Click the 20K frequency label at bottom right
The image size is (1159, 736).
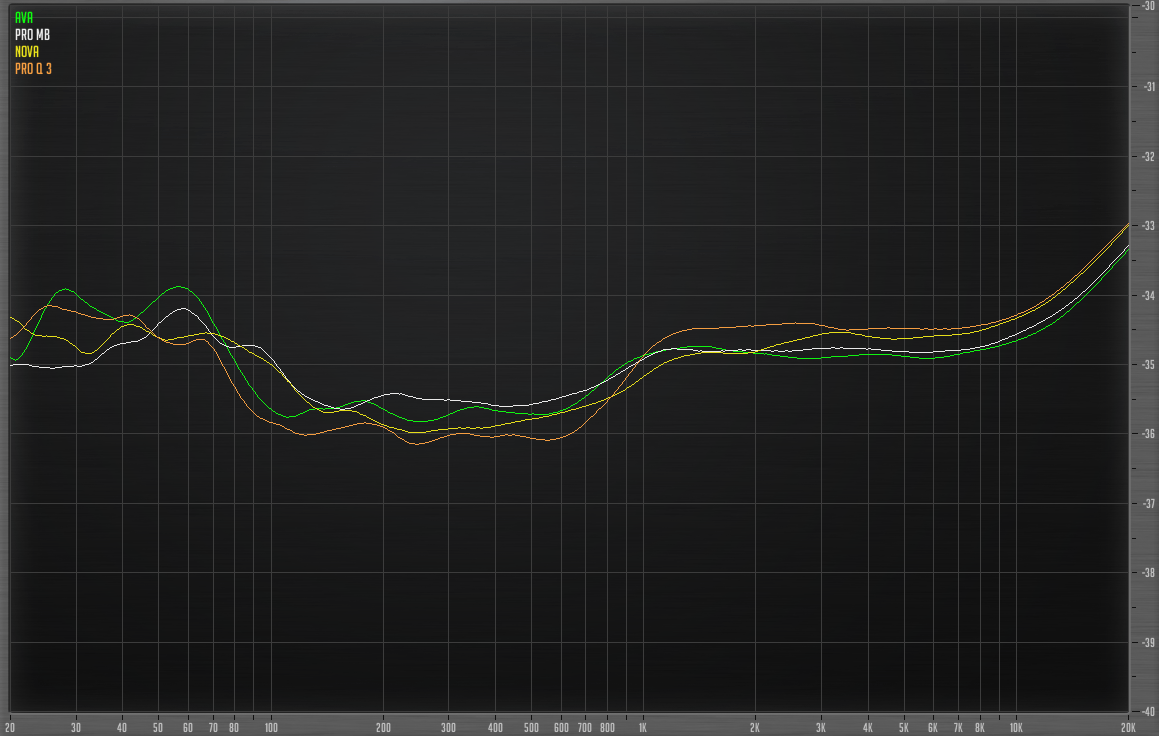point(1128,727)
